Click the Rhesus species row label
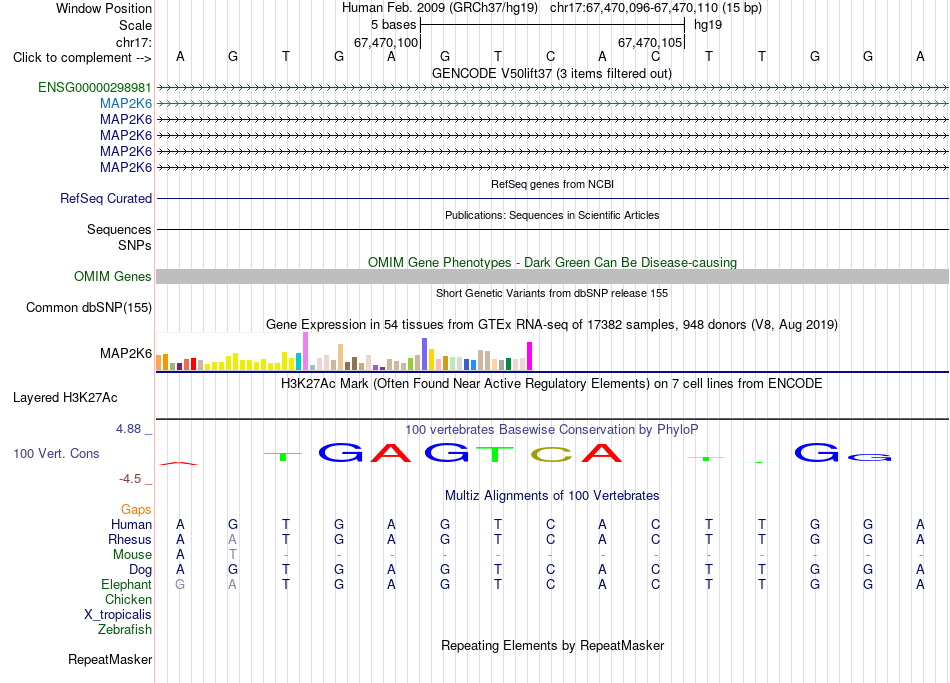The image size is (950, 683). tap(130, 539)
